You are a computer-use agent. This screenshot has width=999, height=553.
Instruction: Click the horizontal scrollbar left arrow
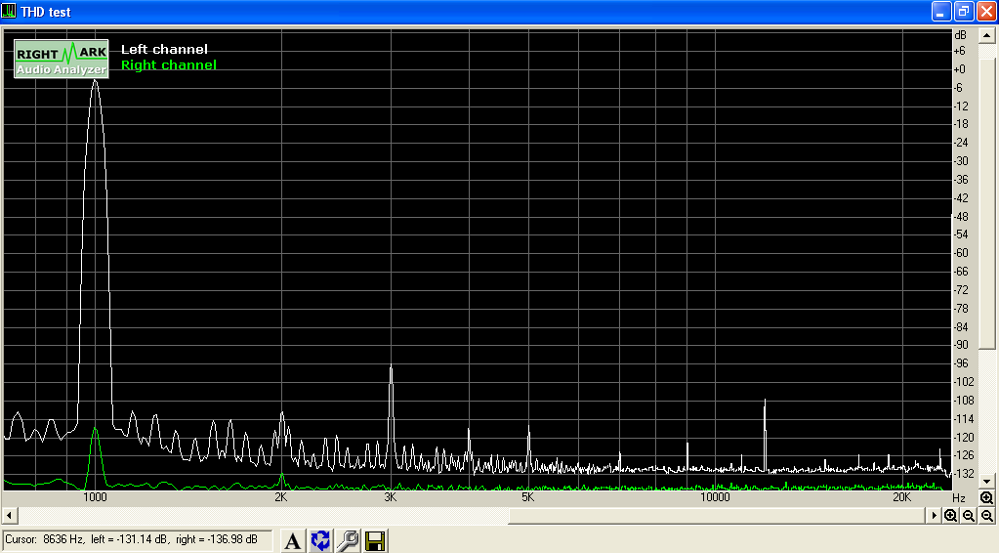click(x=9, y=515)
